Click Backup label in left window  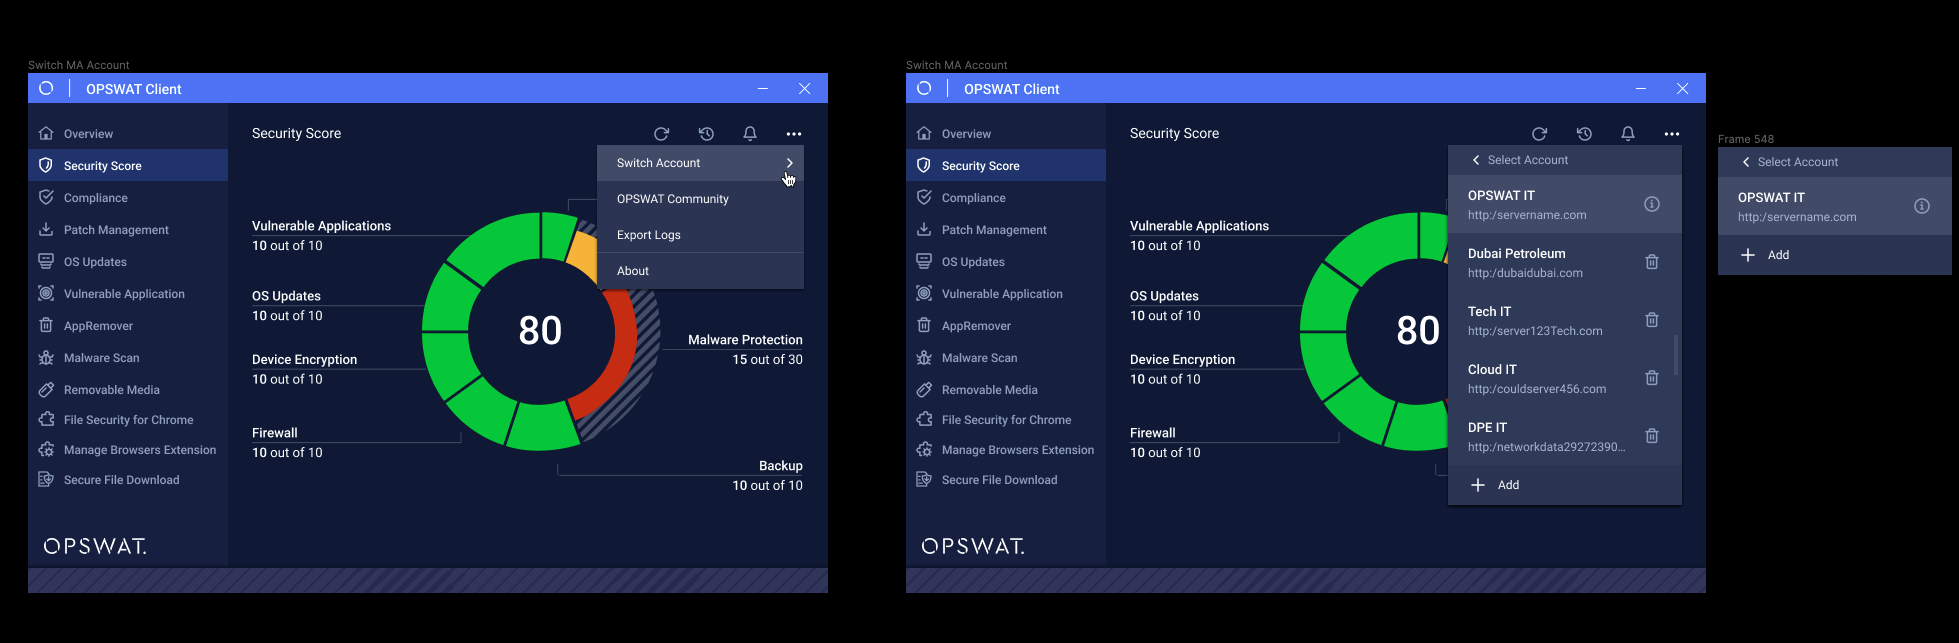pos(781,466)
